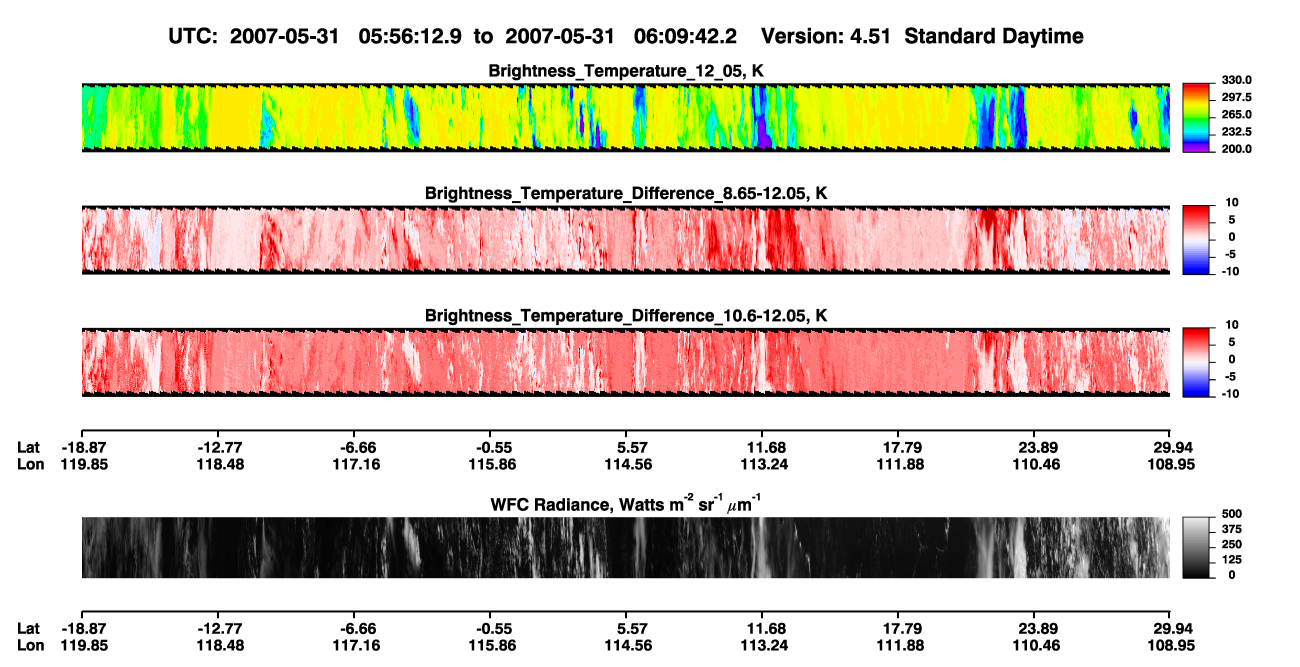Click latitude '11.68' on the upper axis
The height and width of the screenshot is (667, 1300).
pyautogui.click(x=762, y=448)
